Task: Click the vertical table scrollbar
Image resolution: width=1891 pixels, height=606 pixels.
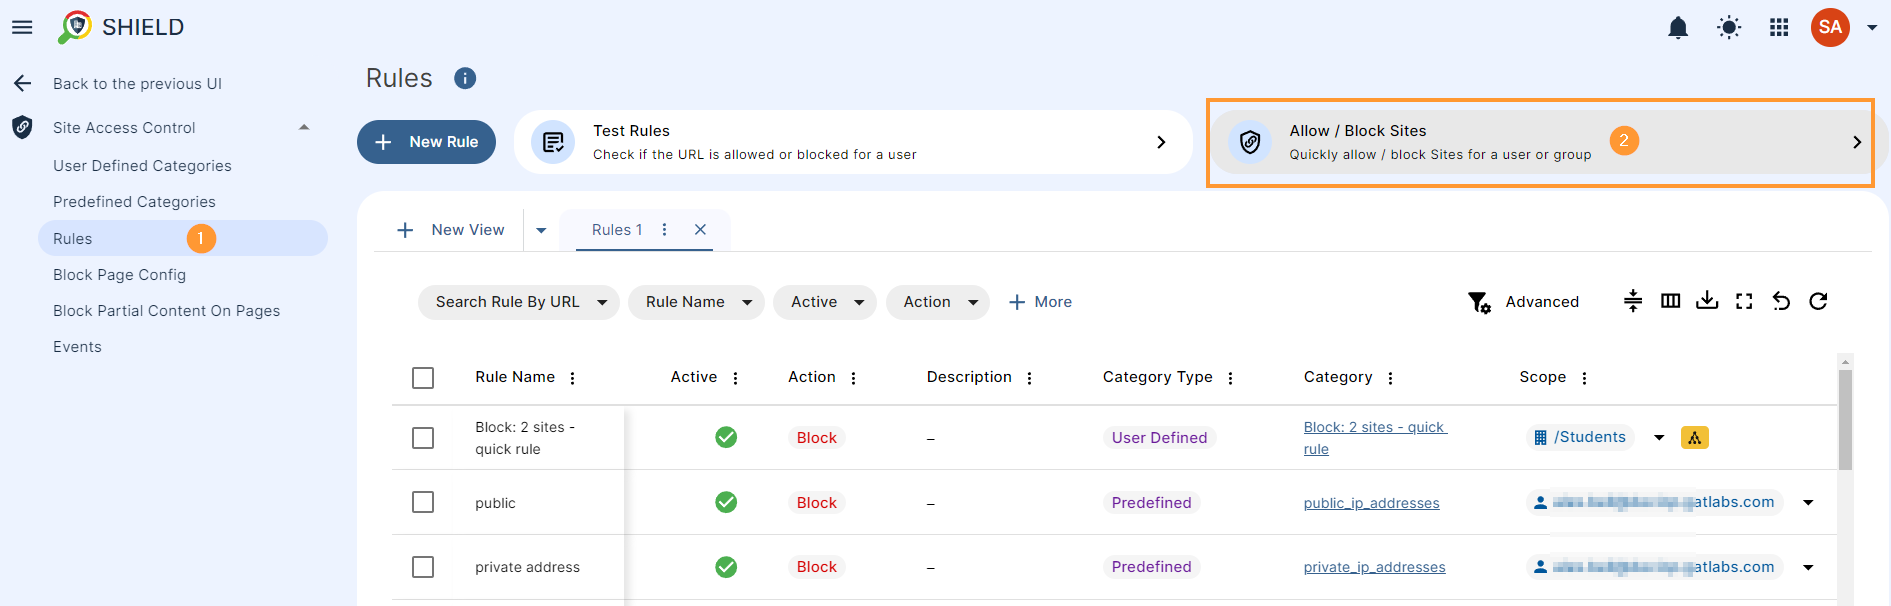Action: point(1846,420)
